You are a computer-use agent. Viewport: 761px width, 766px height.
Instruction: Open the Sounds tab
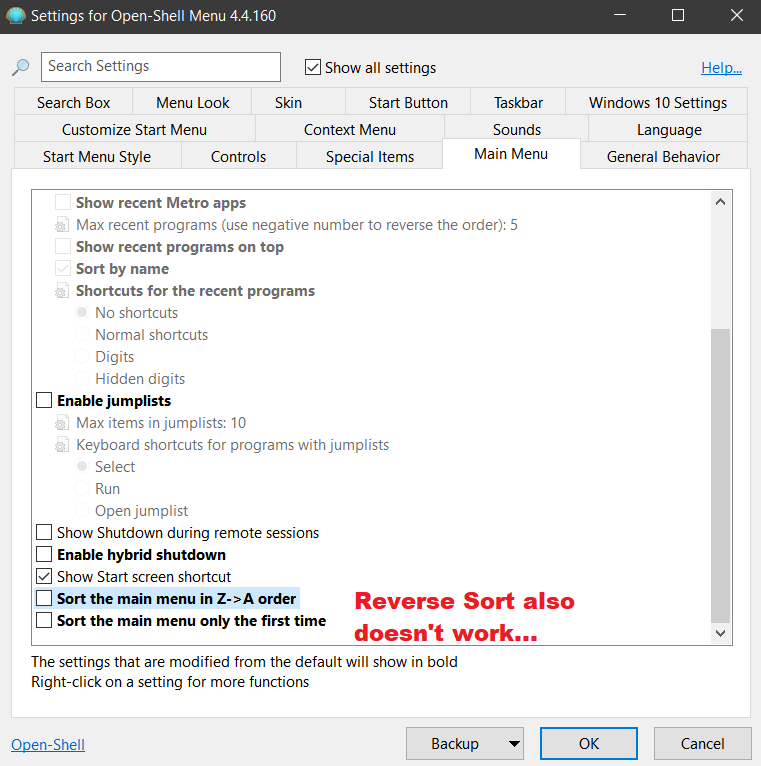point(517,129)
